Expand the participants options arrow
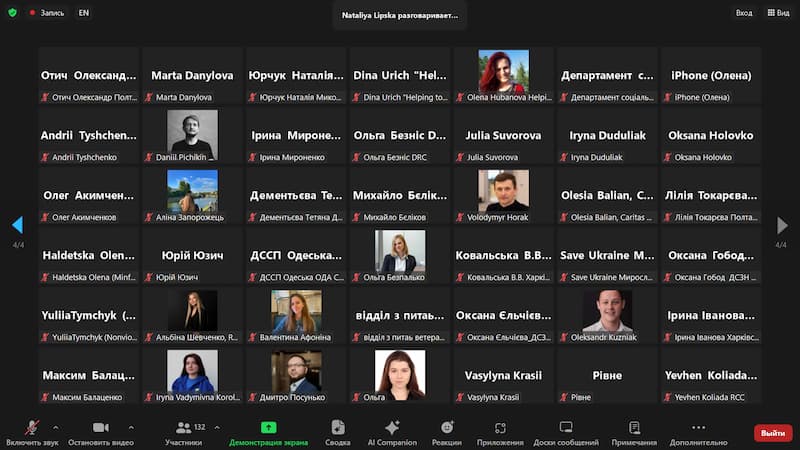Screen dimensions: 800x450 click(216, 427)
